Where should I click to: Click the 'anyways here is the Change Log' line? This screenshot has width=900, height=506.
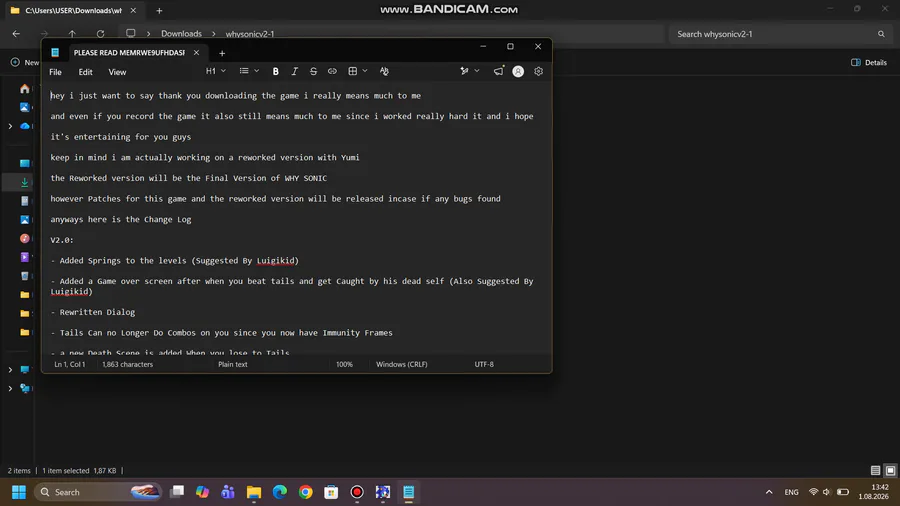click(x=121, y=219)
